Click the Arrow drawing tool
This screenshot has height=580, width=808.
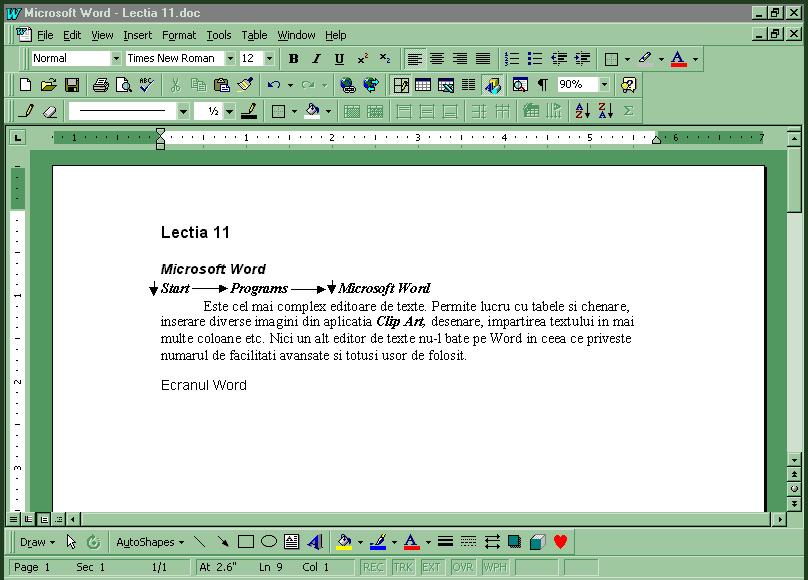click(223, 542)
